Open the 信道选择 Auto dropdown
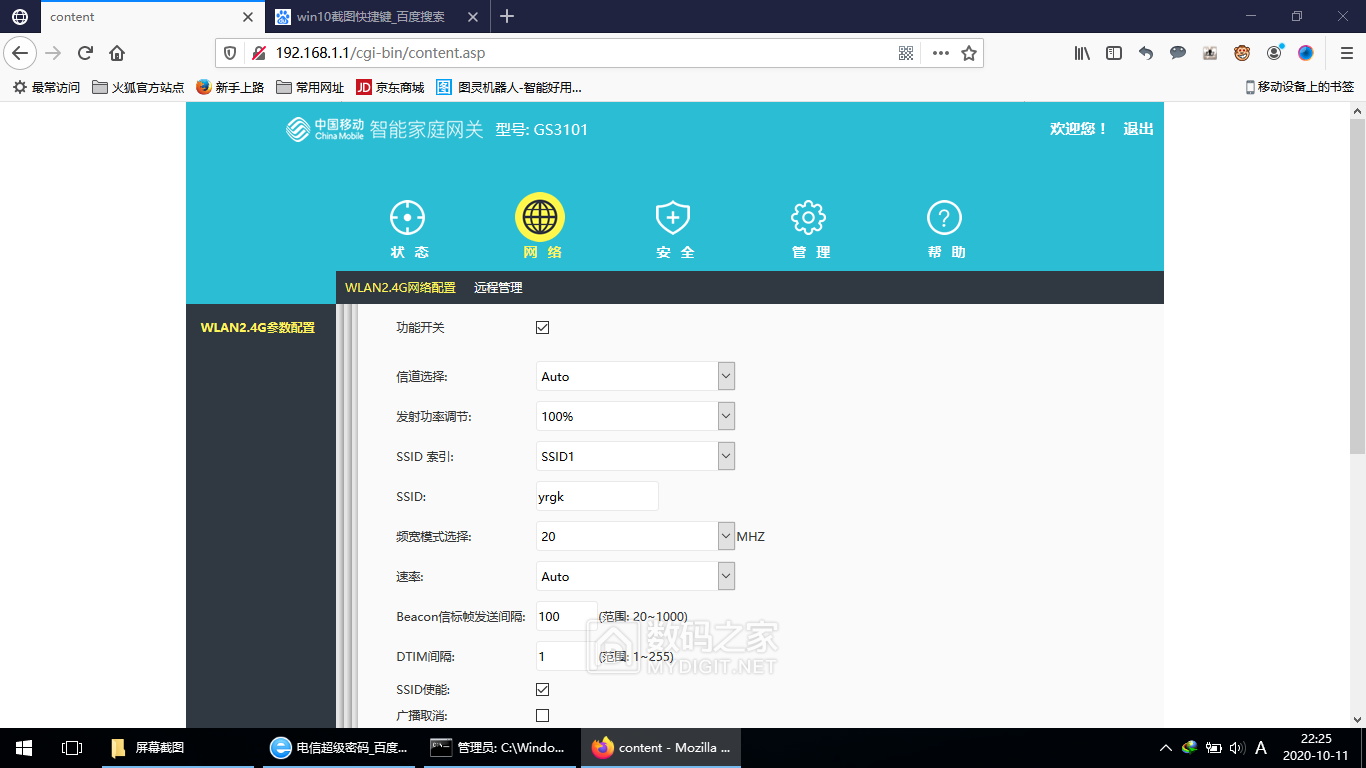This screenshot has height=768, width=1366. click(x=636, y=376)
